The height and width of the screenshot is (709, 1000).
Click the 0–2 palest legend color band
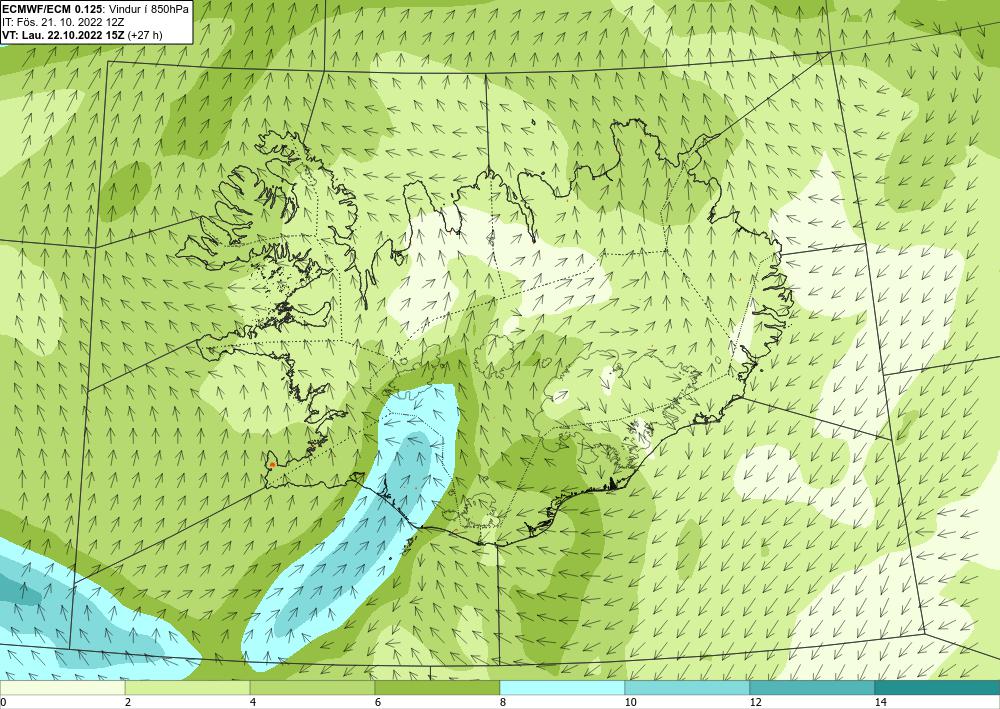click(62, 687)
